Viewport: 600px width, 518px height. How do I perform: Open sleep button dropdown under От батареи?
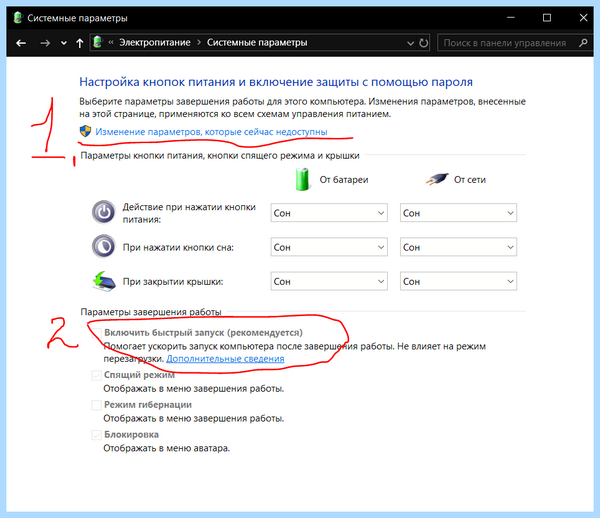click(x=329, y=247)
